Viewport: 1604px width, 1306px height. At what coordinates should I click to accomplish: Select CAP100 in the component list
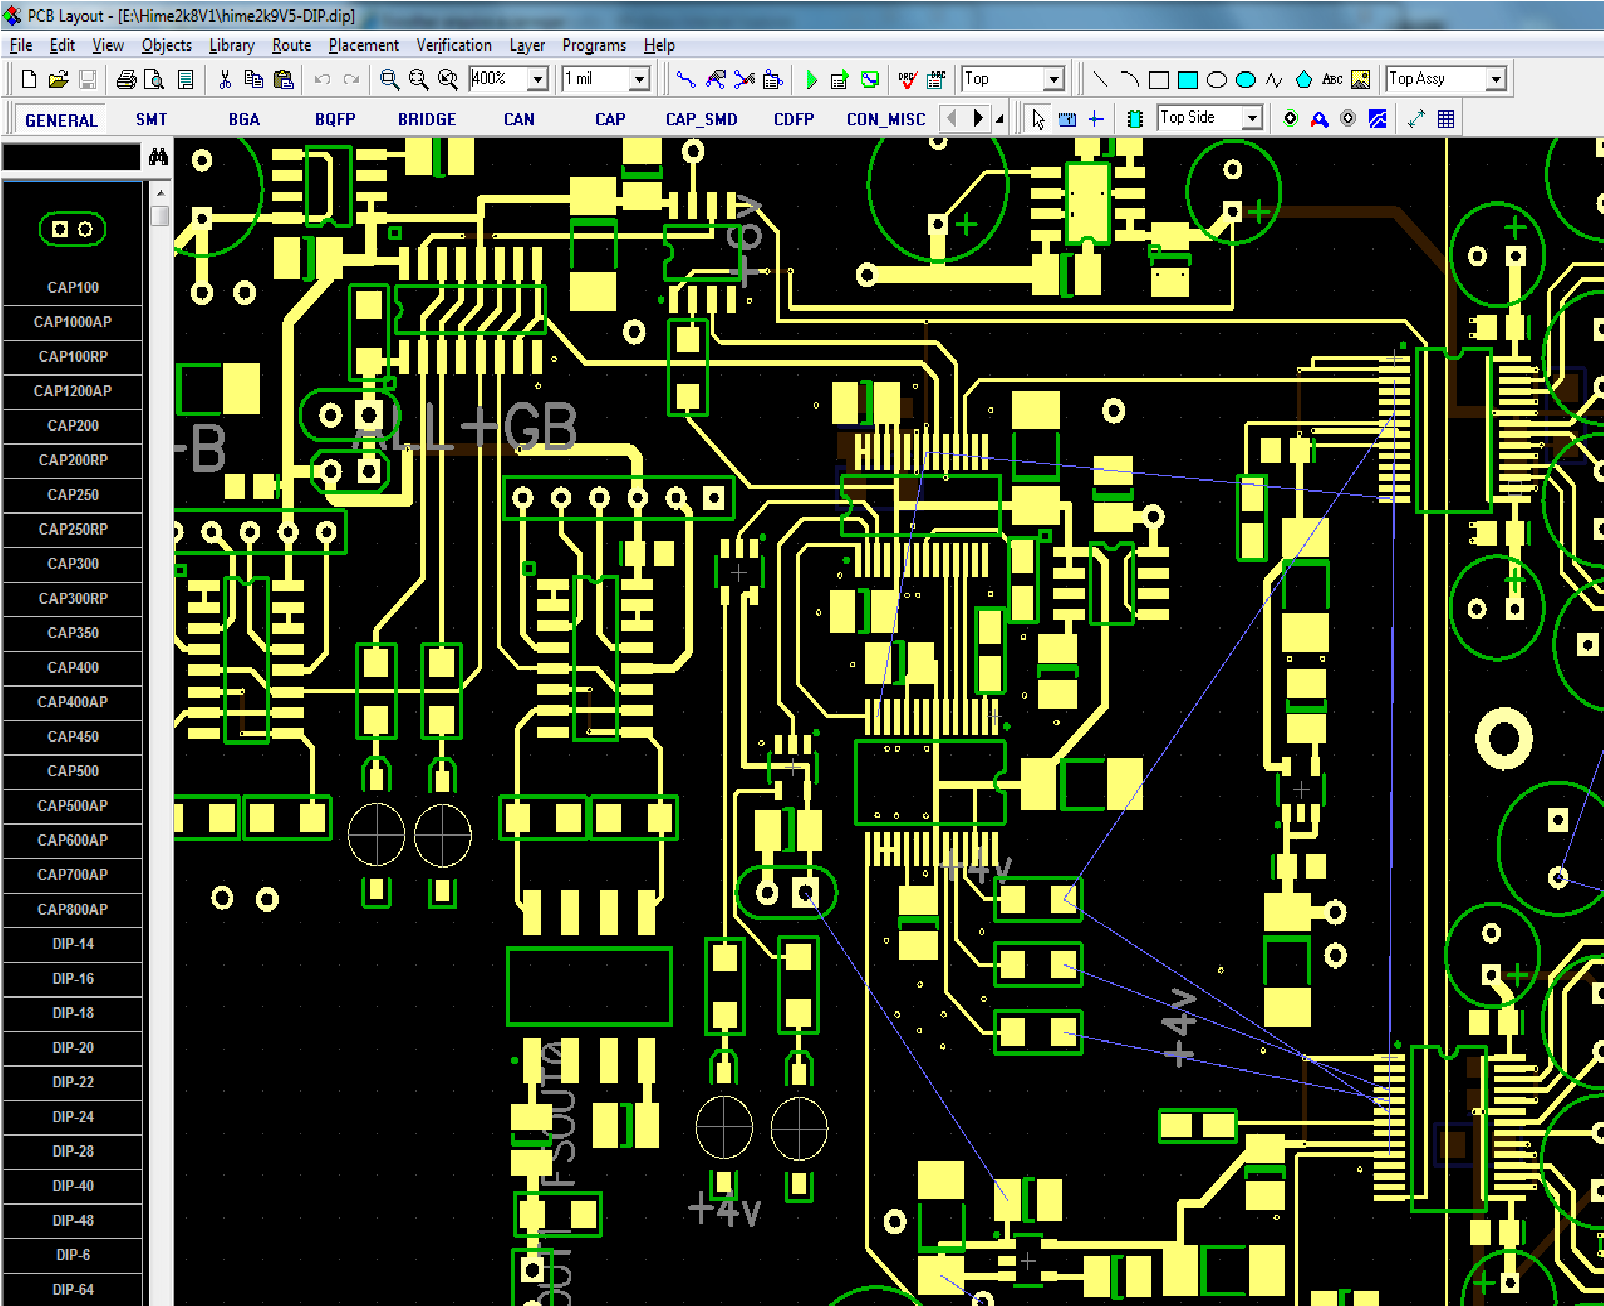73,287
